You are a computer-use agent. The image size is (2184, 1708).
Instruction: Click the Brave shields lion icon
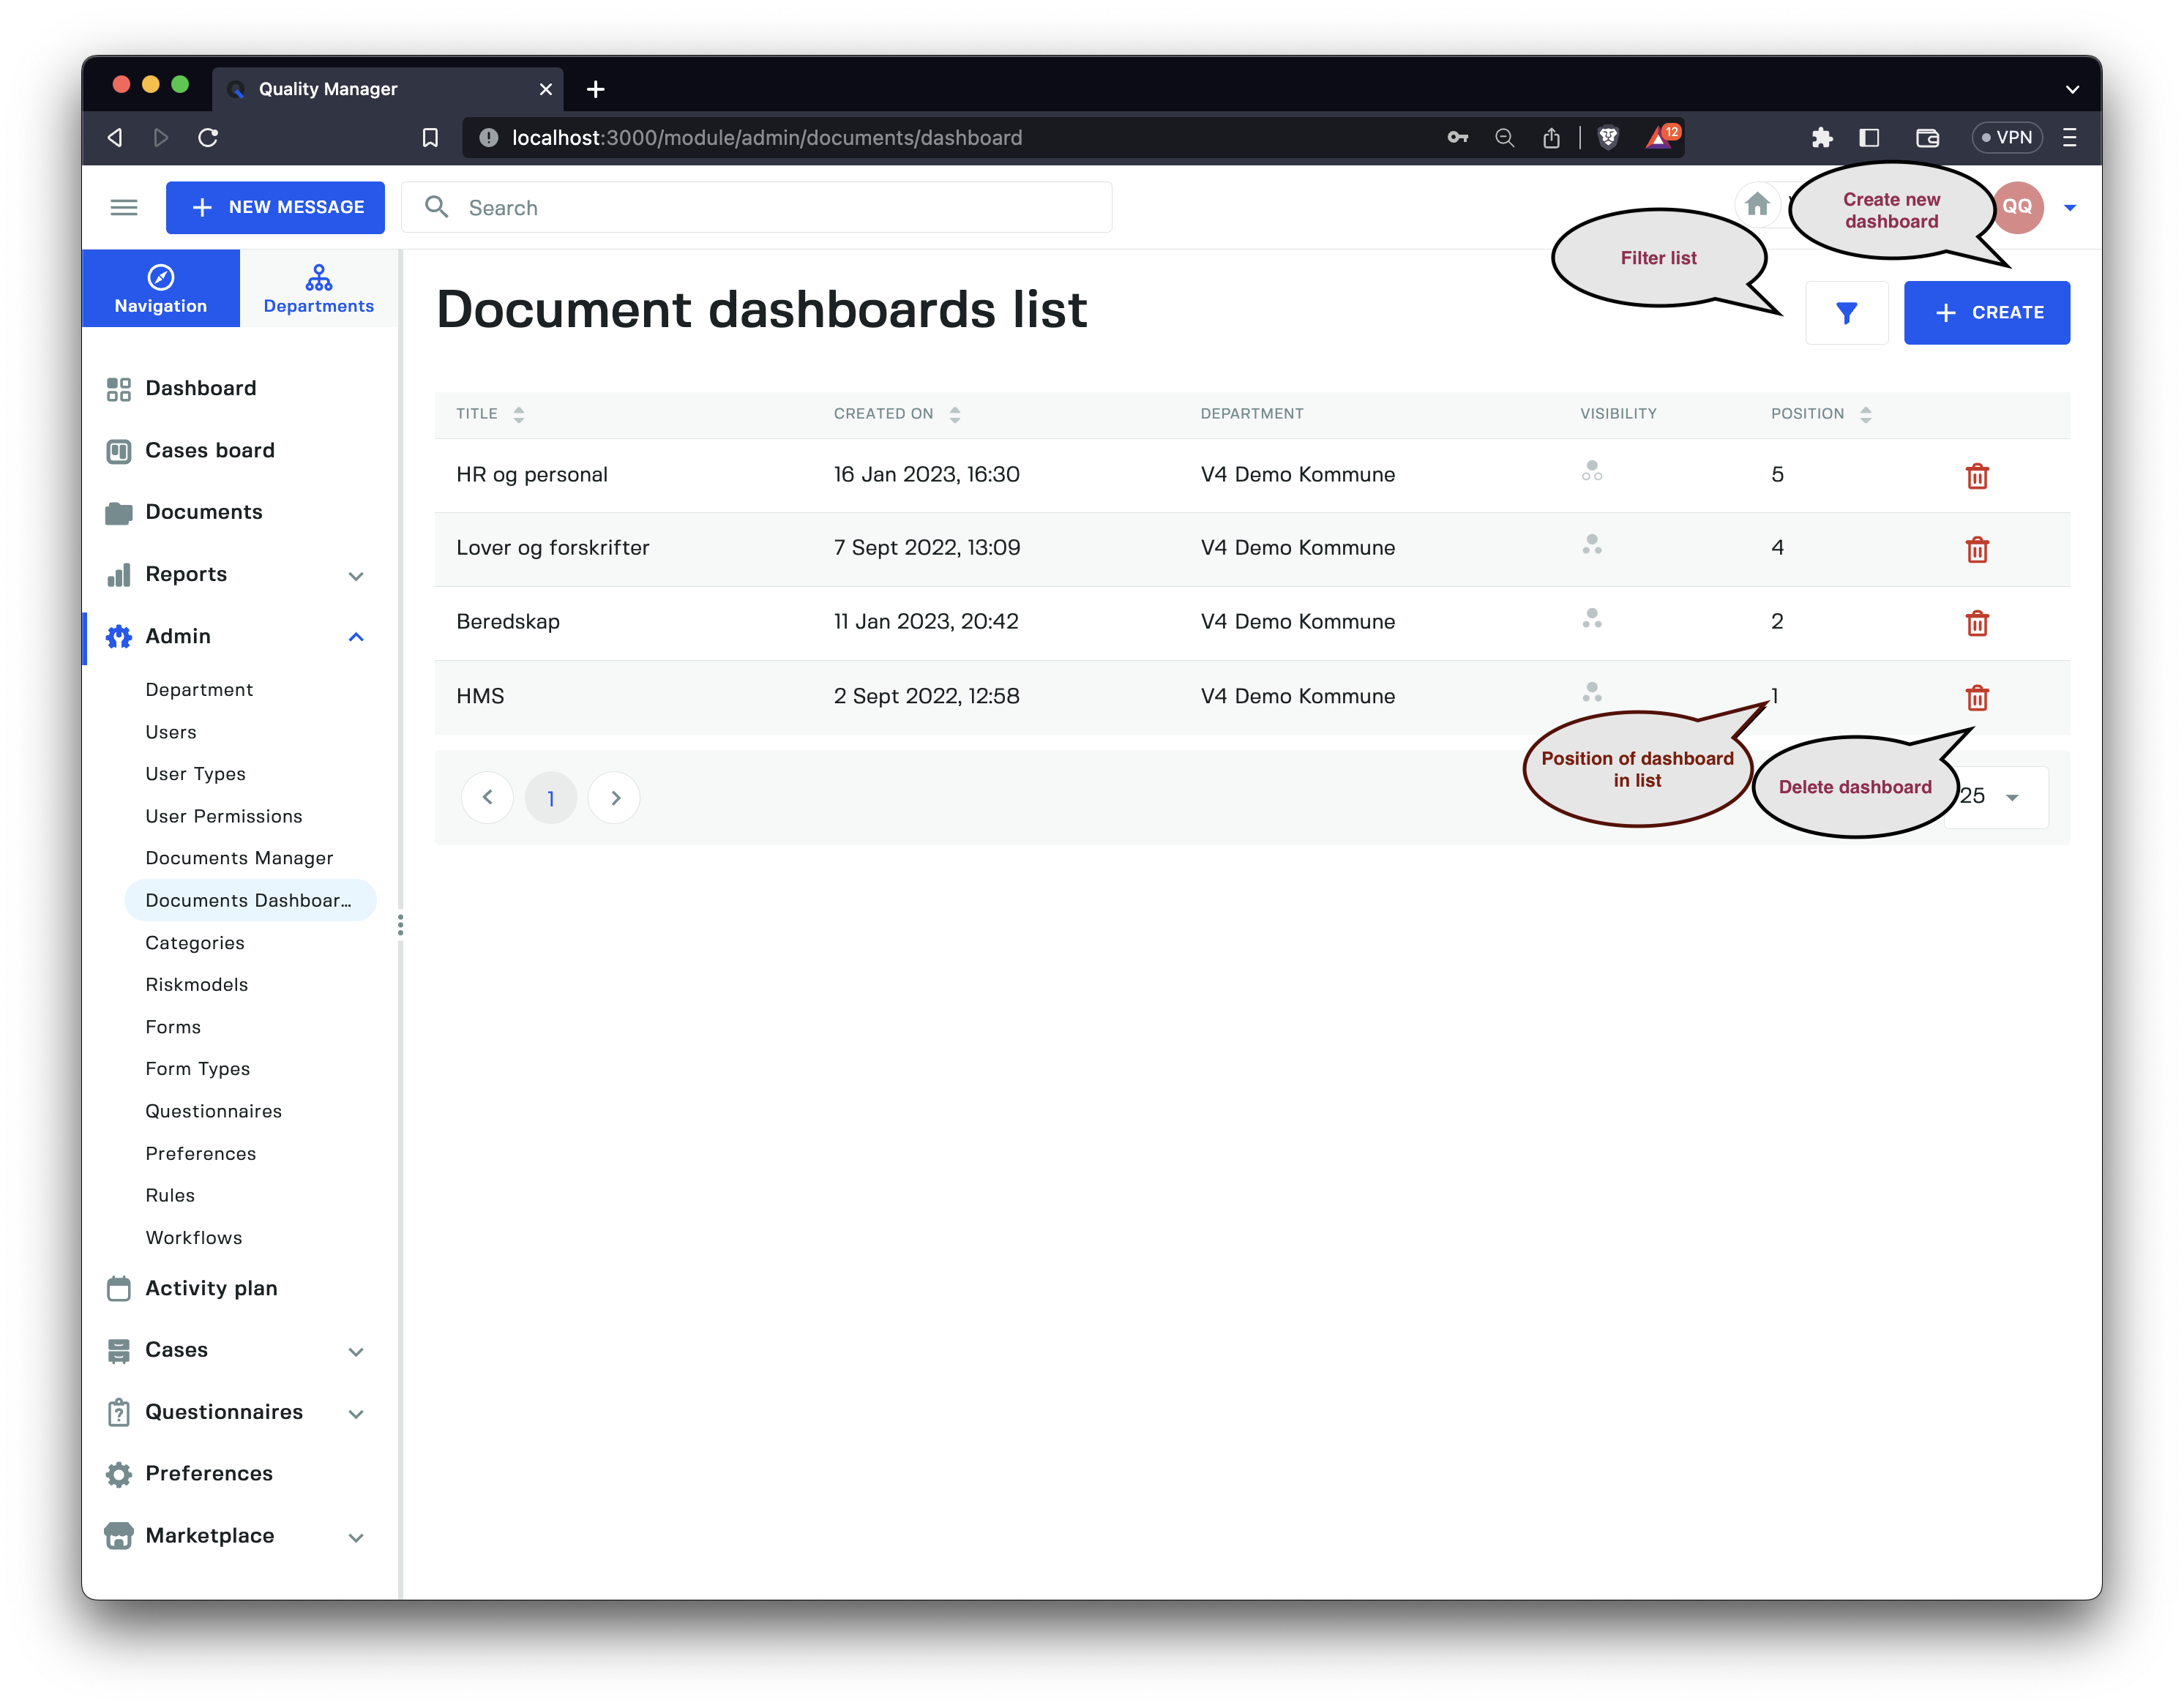[x=1608, y=138]
